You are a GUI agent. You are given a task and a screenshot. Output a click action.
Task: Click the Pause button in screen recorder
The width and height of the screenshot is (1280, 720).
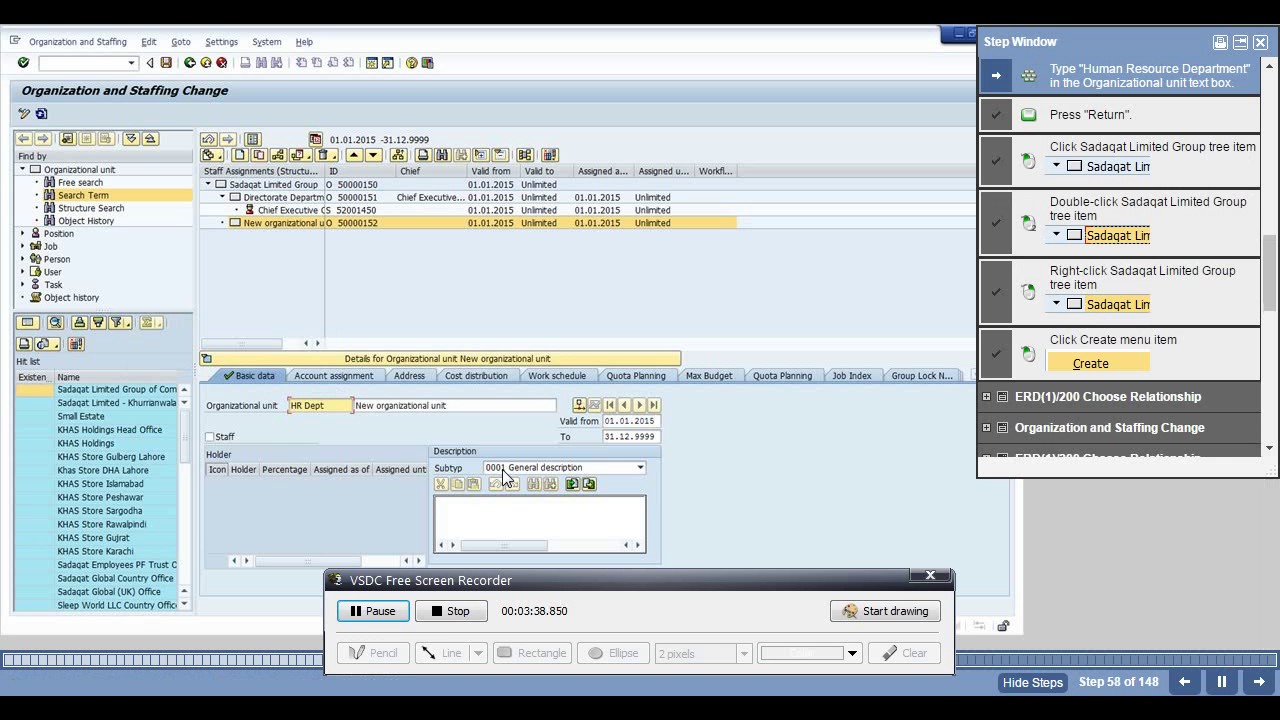pyautogui.click(x=373, y=611)
